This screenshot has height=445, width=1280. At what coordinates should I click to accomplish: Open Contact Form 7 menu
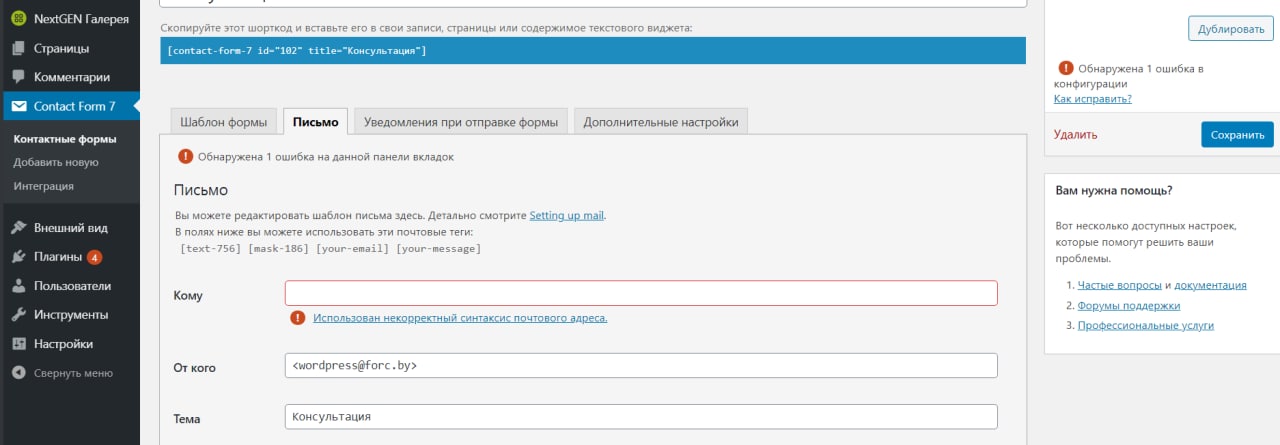(70, 106)
